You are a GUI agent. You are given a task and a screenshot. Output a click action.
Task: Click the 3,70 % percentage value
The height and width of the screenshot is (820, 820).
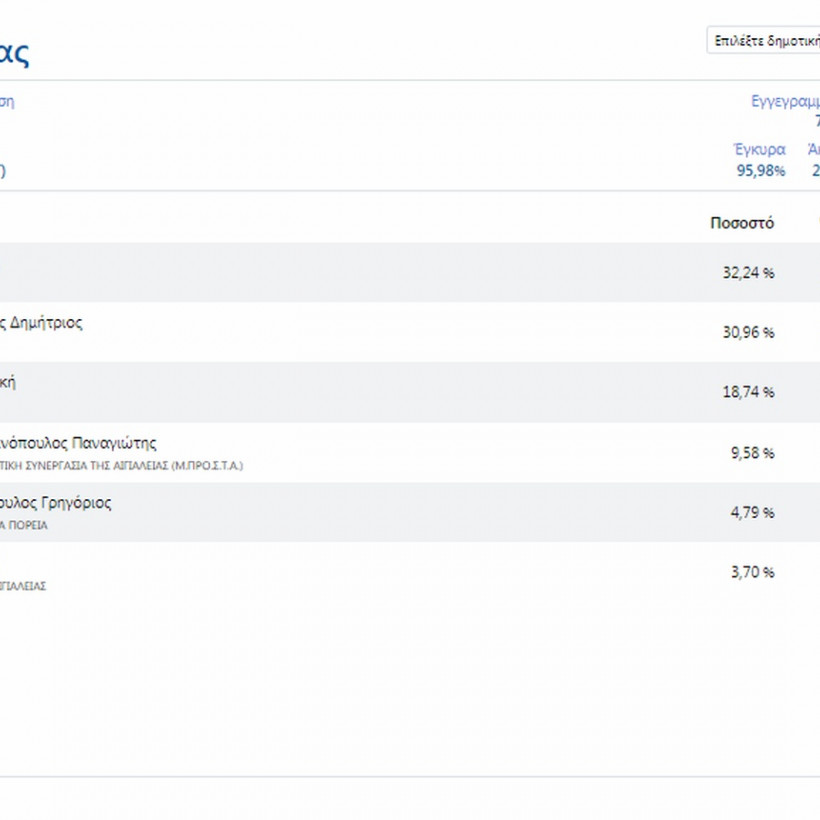click(x=752, y=573)
